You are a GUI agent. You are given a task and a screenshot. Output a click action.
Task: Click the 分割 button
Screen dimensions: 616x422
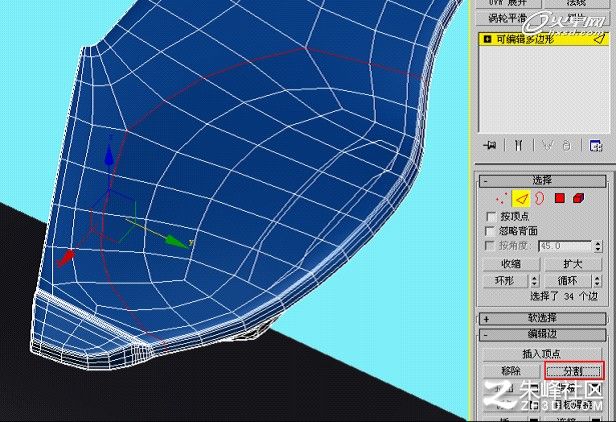pyautogui.click(x=574, y=371)
